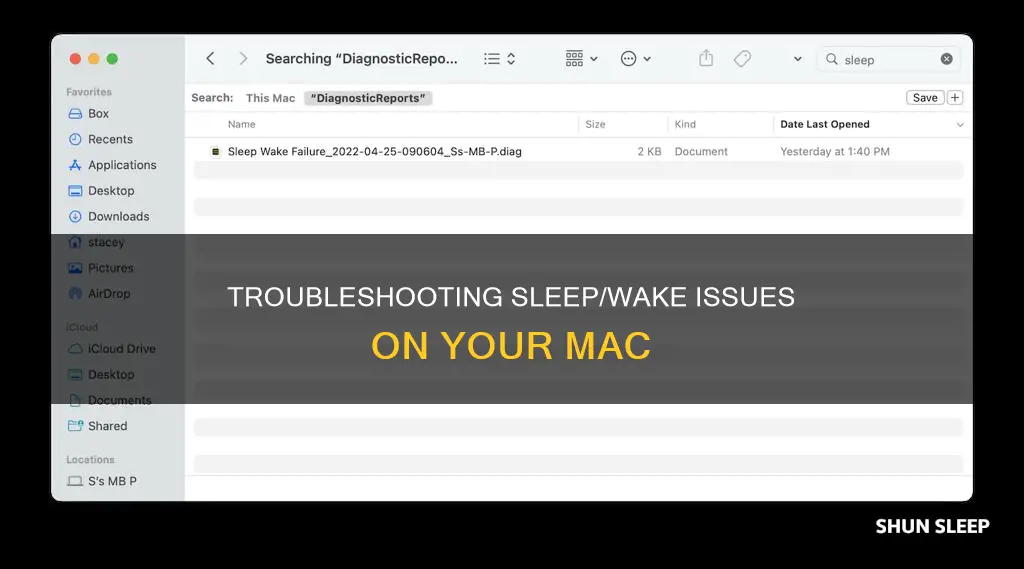The image size is (1024, 569).
Task: Click the Recents clock icon
Action: pyautogui.click(x=75, y=139)
